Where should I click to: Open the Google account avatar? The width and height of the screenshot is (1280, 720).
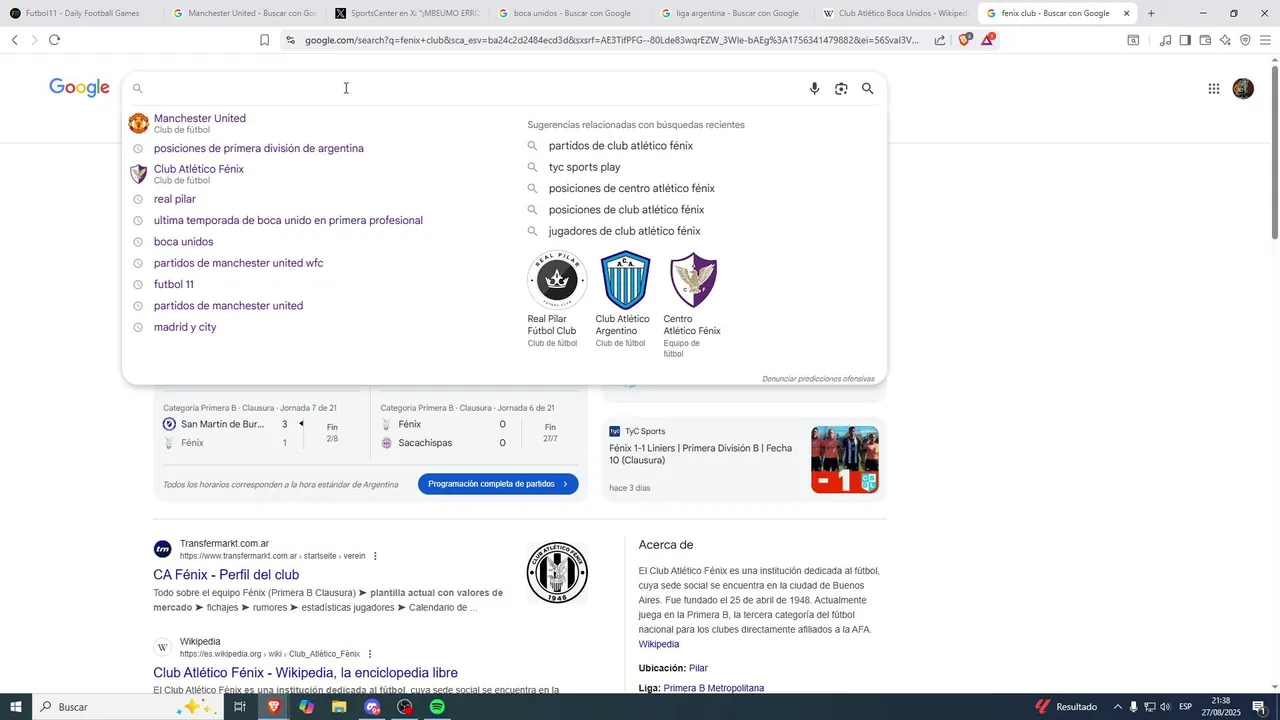[1243, 89]
